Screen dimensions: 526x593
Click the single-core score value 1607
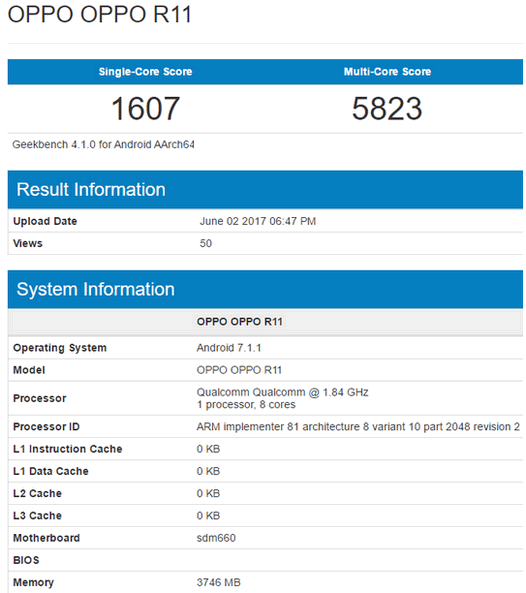pos(145,109)
